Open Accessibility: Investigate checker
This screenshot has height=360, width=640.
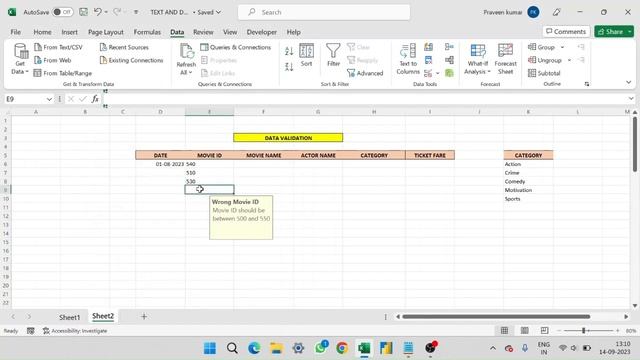[75, 331]
